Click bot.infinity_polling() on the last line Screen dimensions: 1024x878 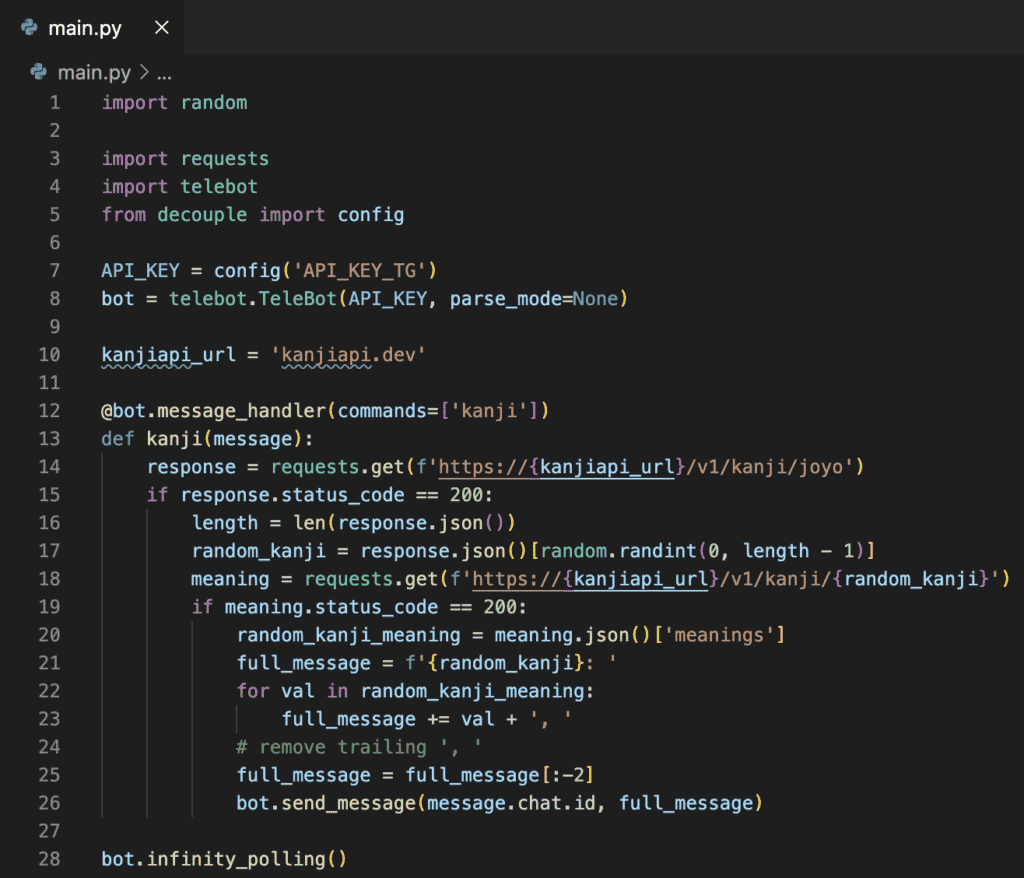pos(224,859)
